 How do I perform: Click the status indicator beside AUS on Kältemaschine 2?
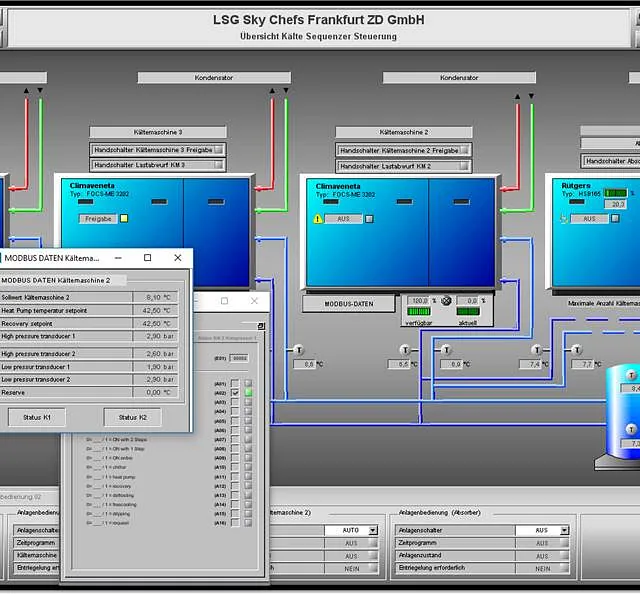(x=369, y=219)
